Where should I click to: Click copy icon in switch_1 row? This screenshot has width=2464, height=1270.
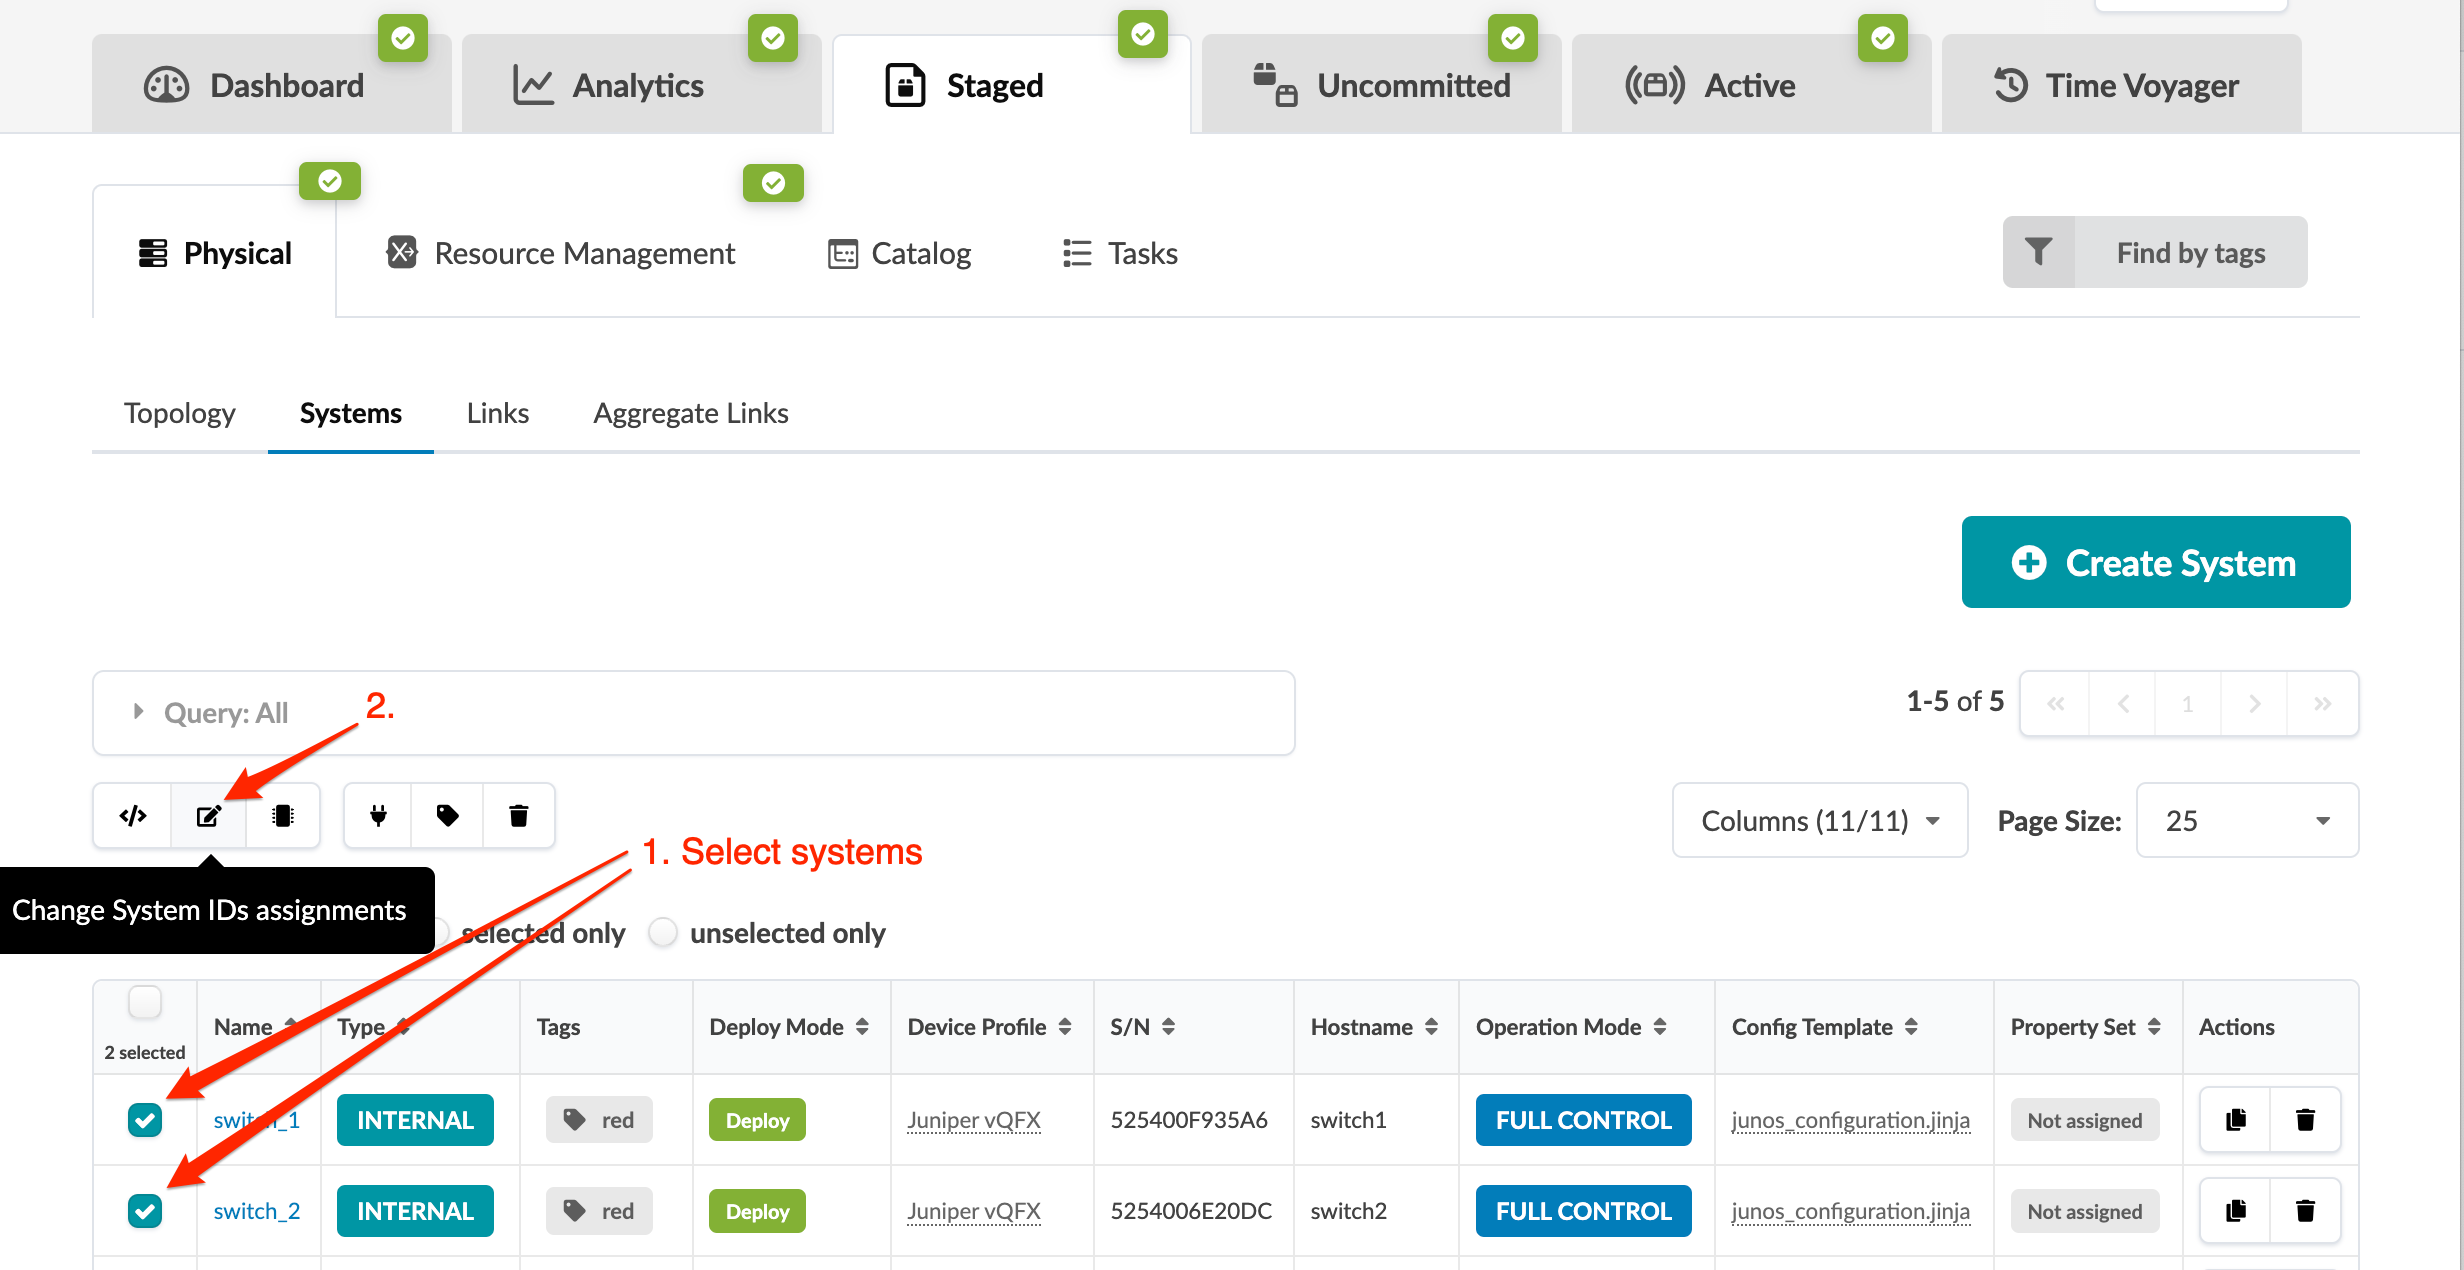[2236, 1120]
